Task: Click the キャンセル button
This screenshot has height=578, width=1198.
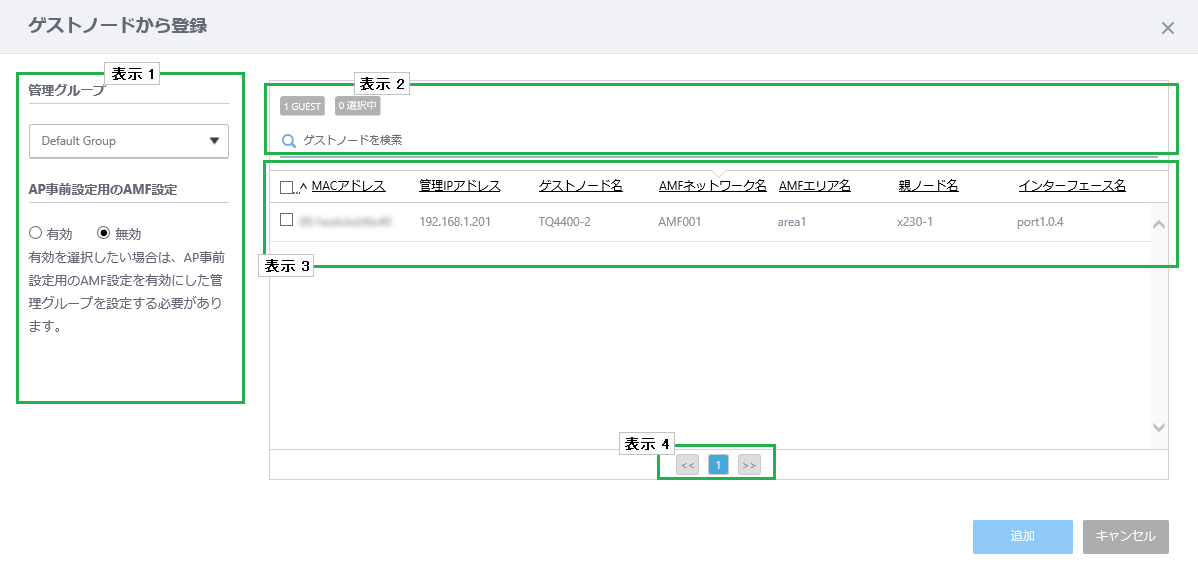Action: [1125, 537]
